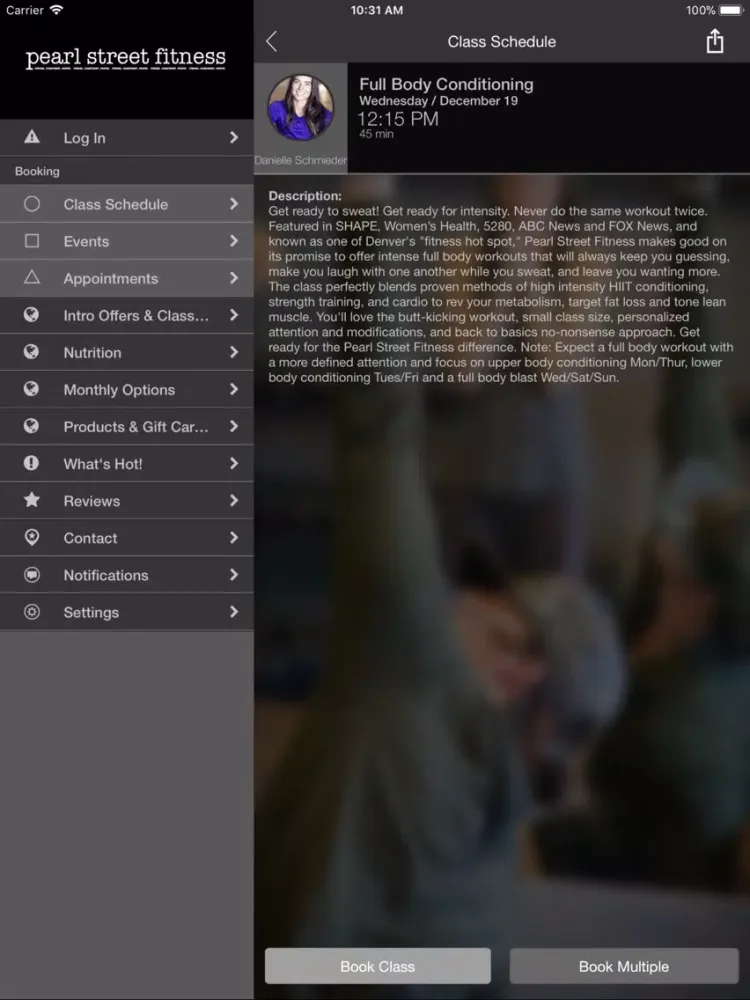Tap the battery icon in the status bar
750x1000 pixels.
pyautogui.click(x=731, y=10)
